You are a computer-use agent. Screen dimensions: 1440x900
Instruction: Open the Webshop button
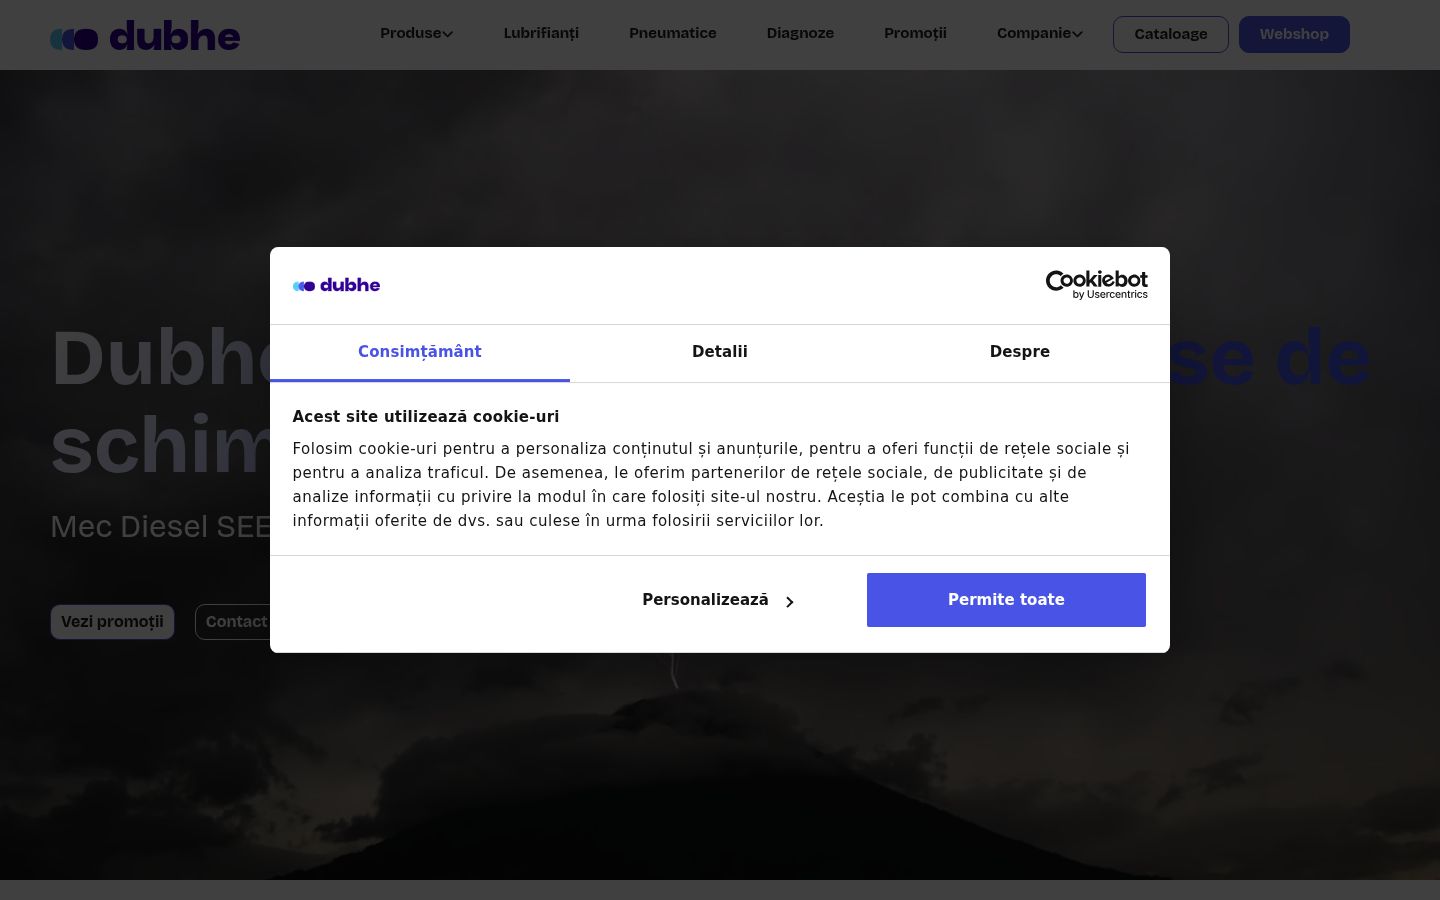pos(1294,34)
